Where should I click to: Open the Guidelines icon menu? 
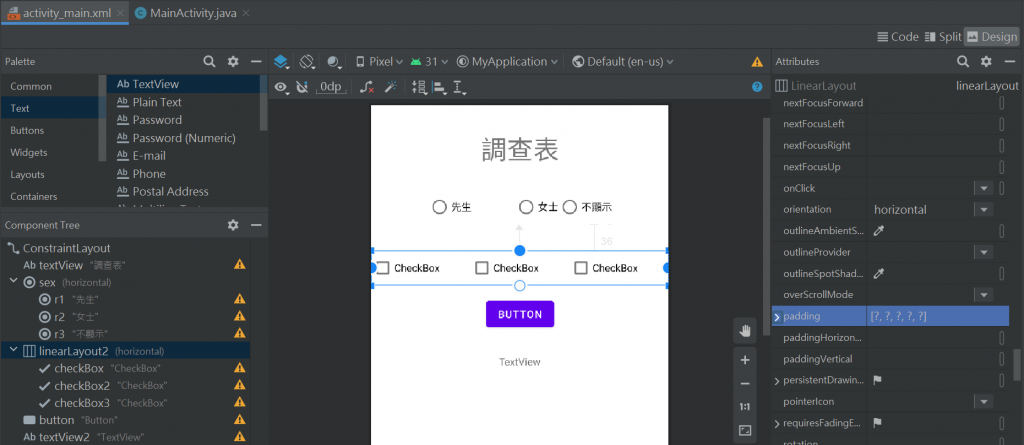point(460,87)
